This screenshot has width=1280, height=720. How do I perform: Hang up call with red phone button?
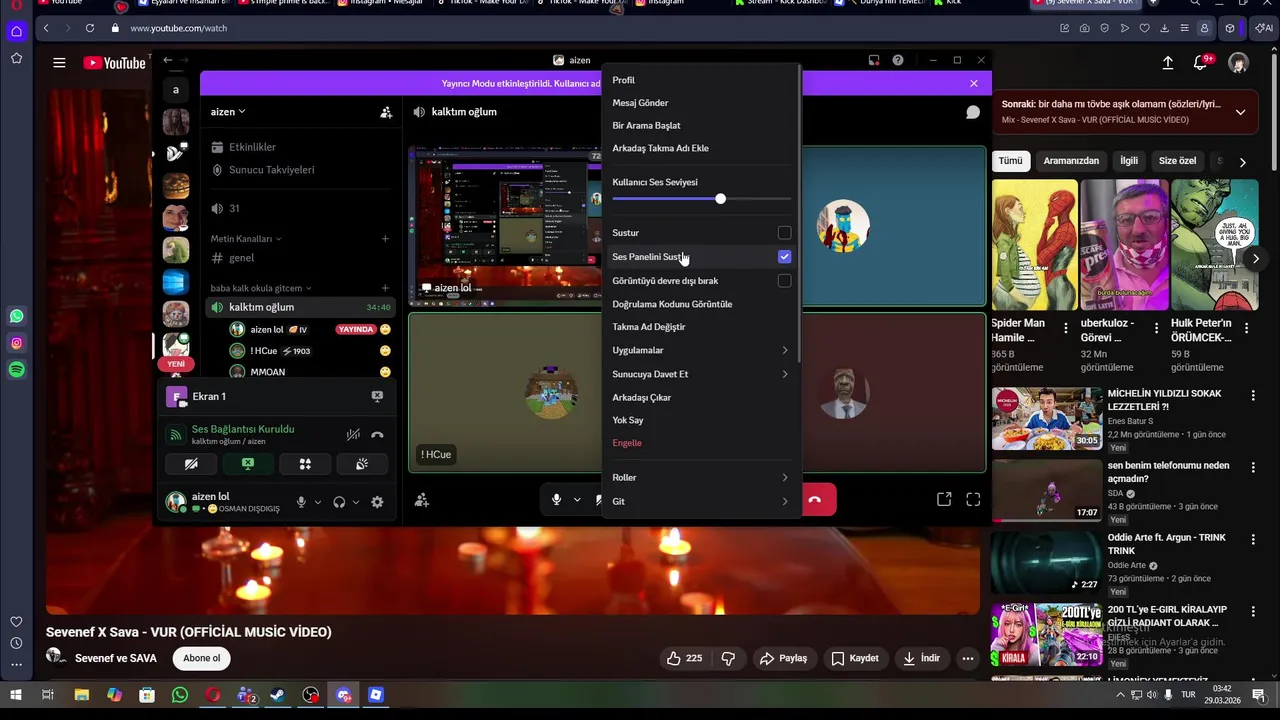pos(815,499)
